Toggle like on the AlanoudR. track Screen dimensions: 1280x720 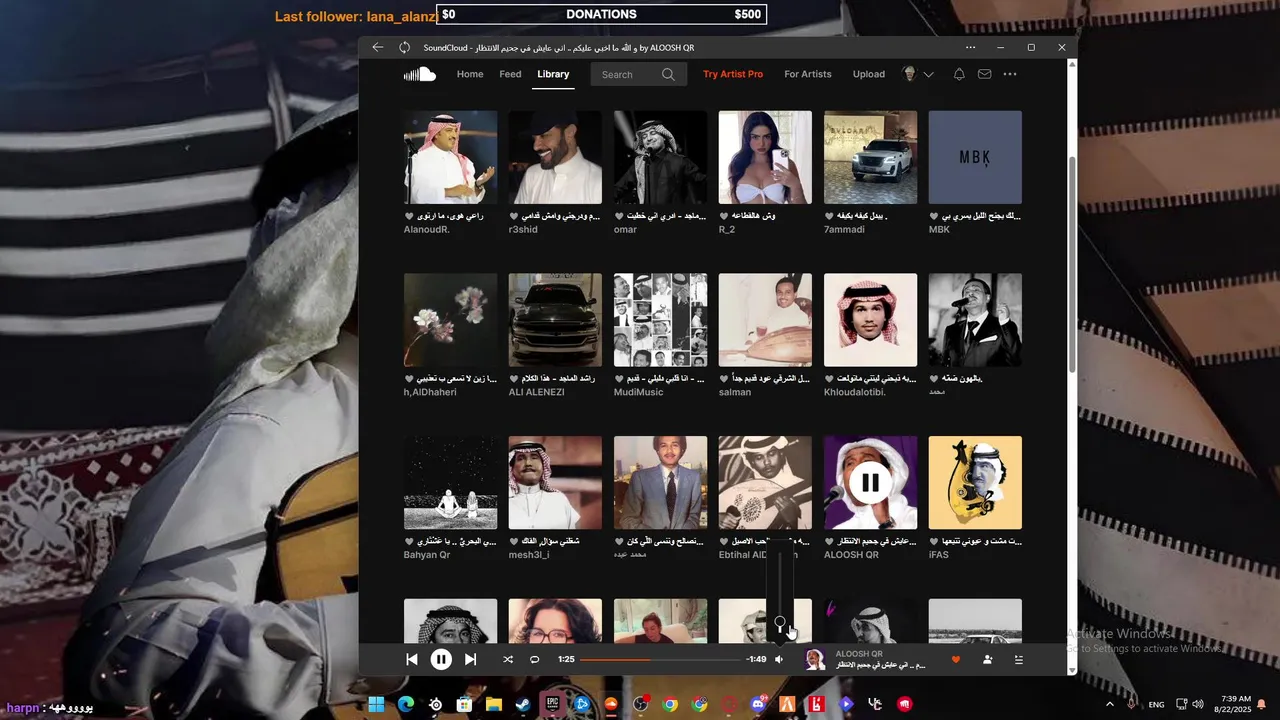tap(408, 216)
